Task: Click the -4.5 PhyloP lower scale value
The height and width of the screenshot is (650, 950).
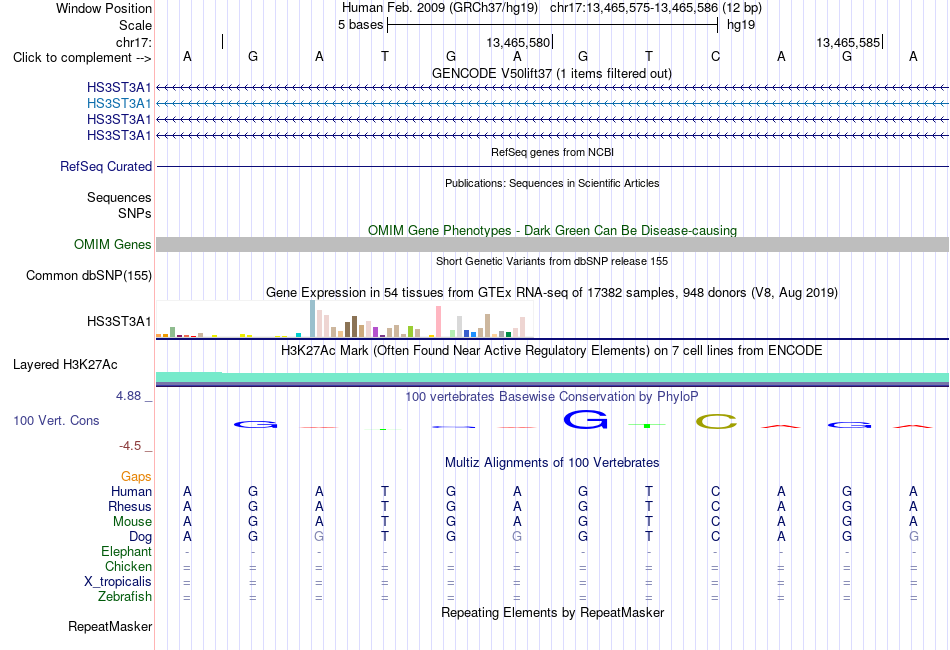Action: 130,446
